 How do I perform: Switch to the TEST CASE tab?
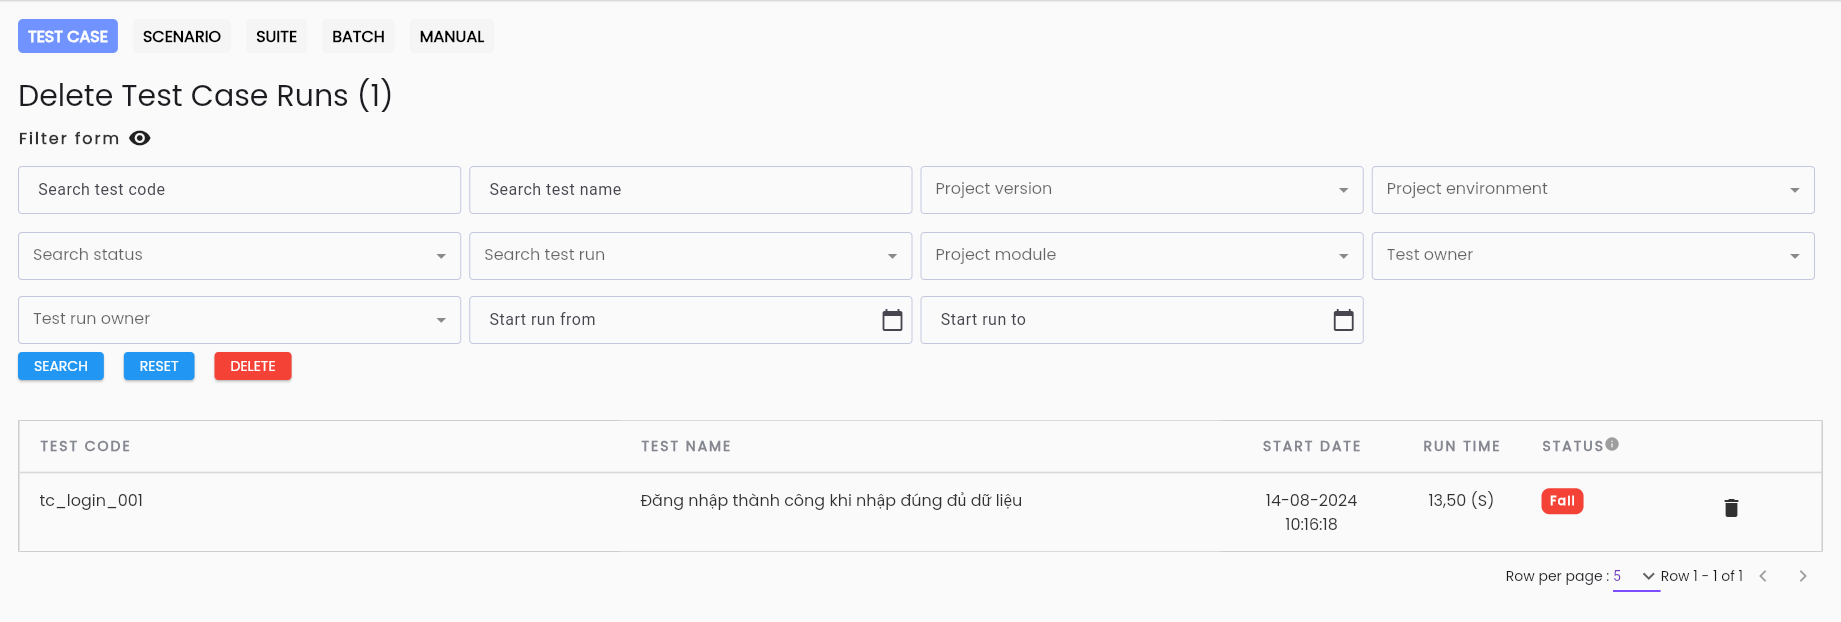(68, 36)
